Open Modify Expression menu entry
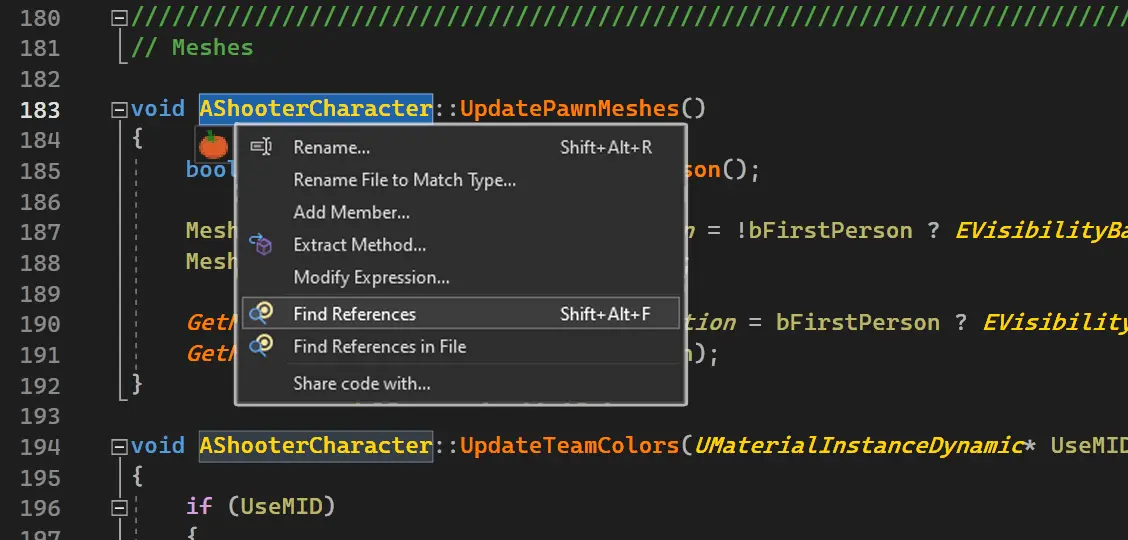Screen dimensions: 1128x540 click(371, 277)
